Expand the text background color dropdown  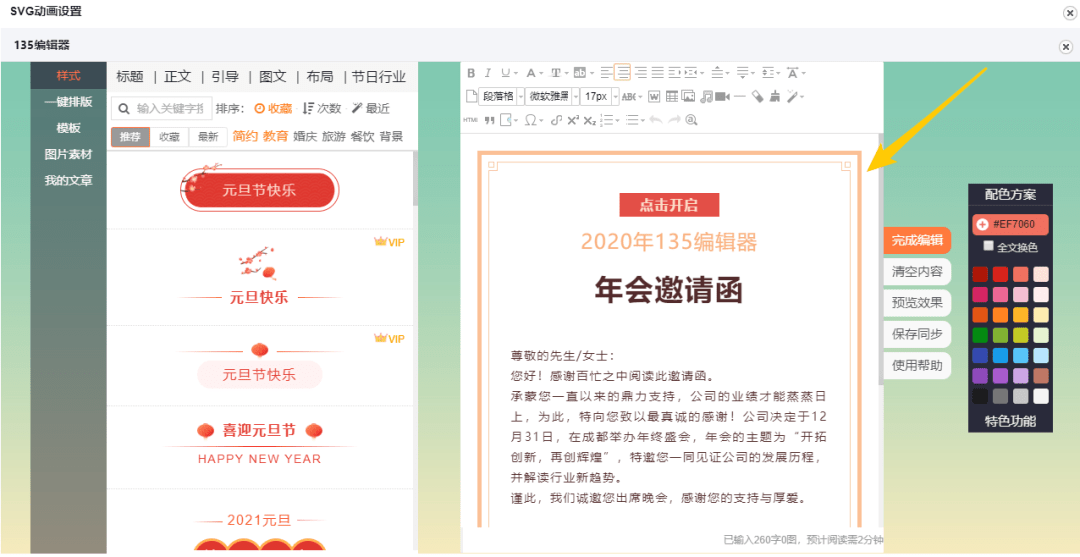point(592,72)
